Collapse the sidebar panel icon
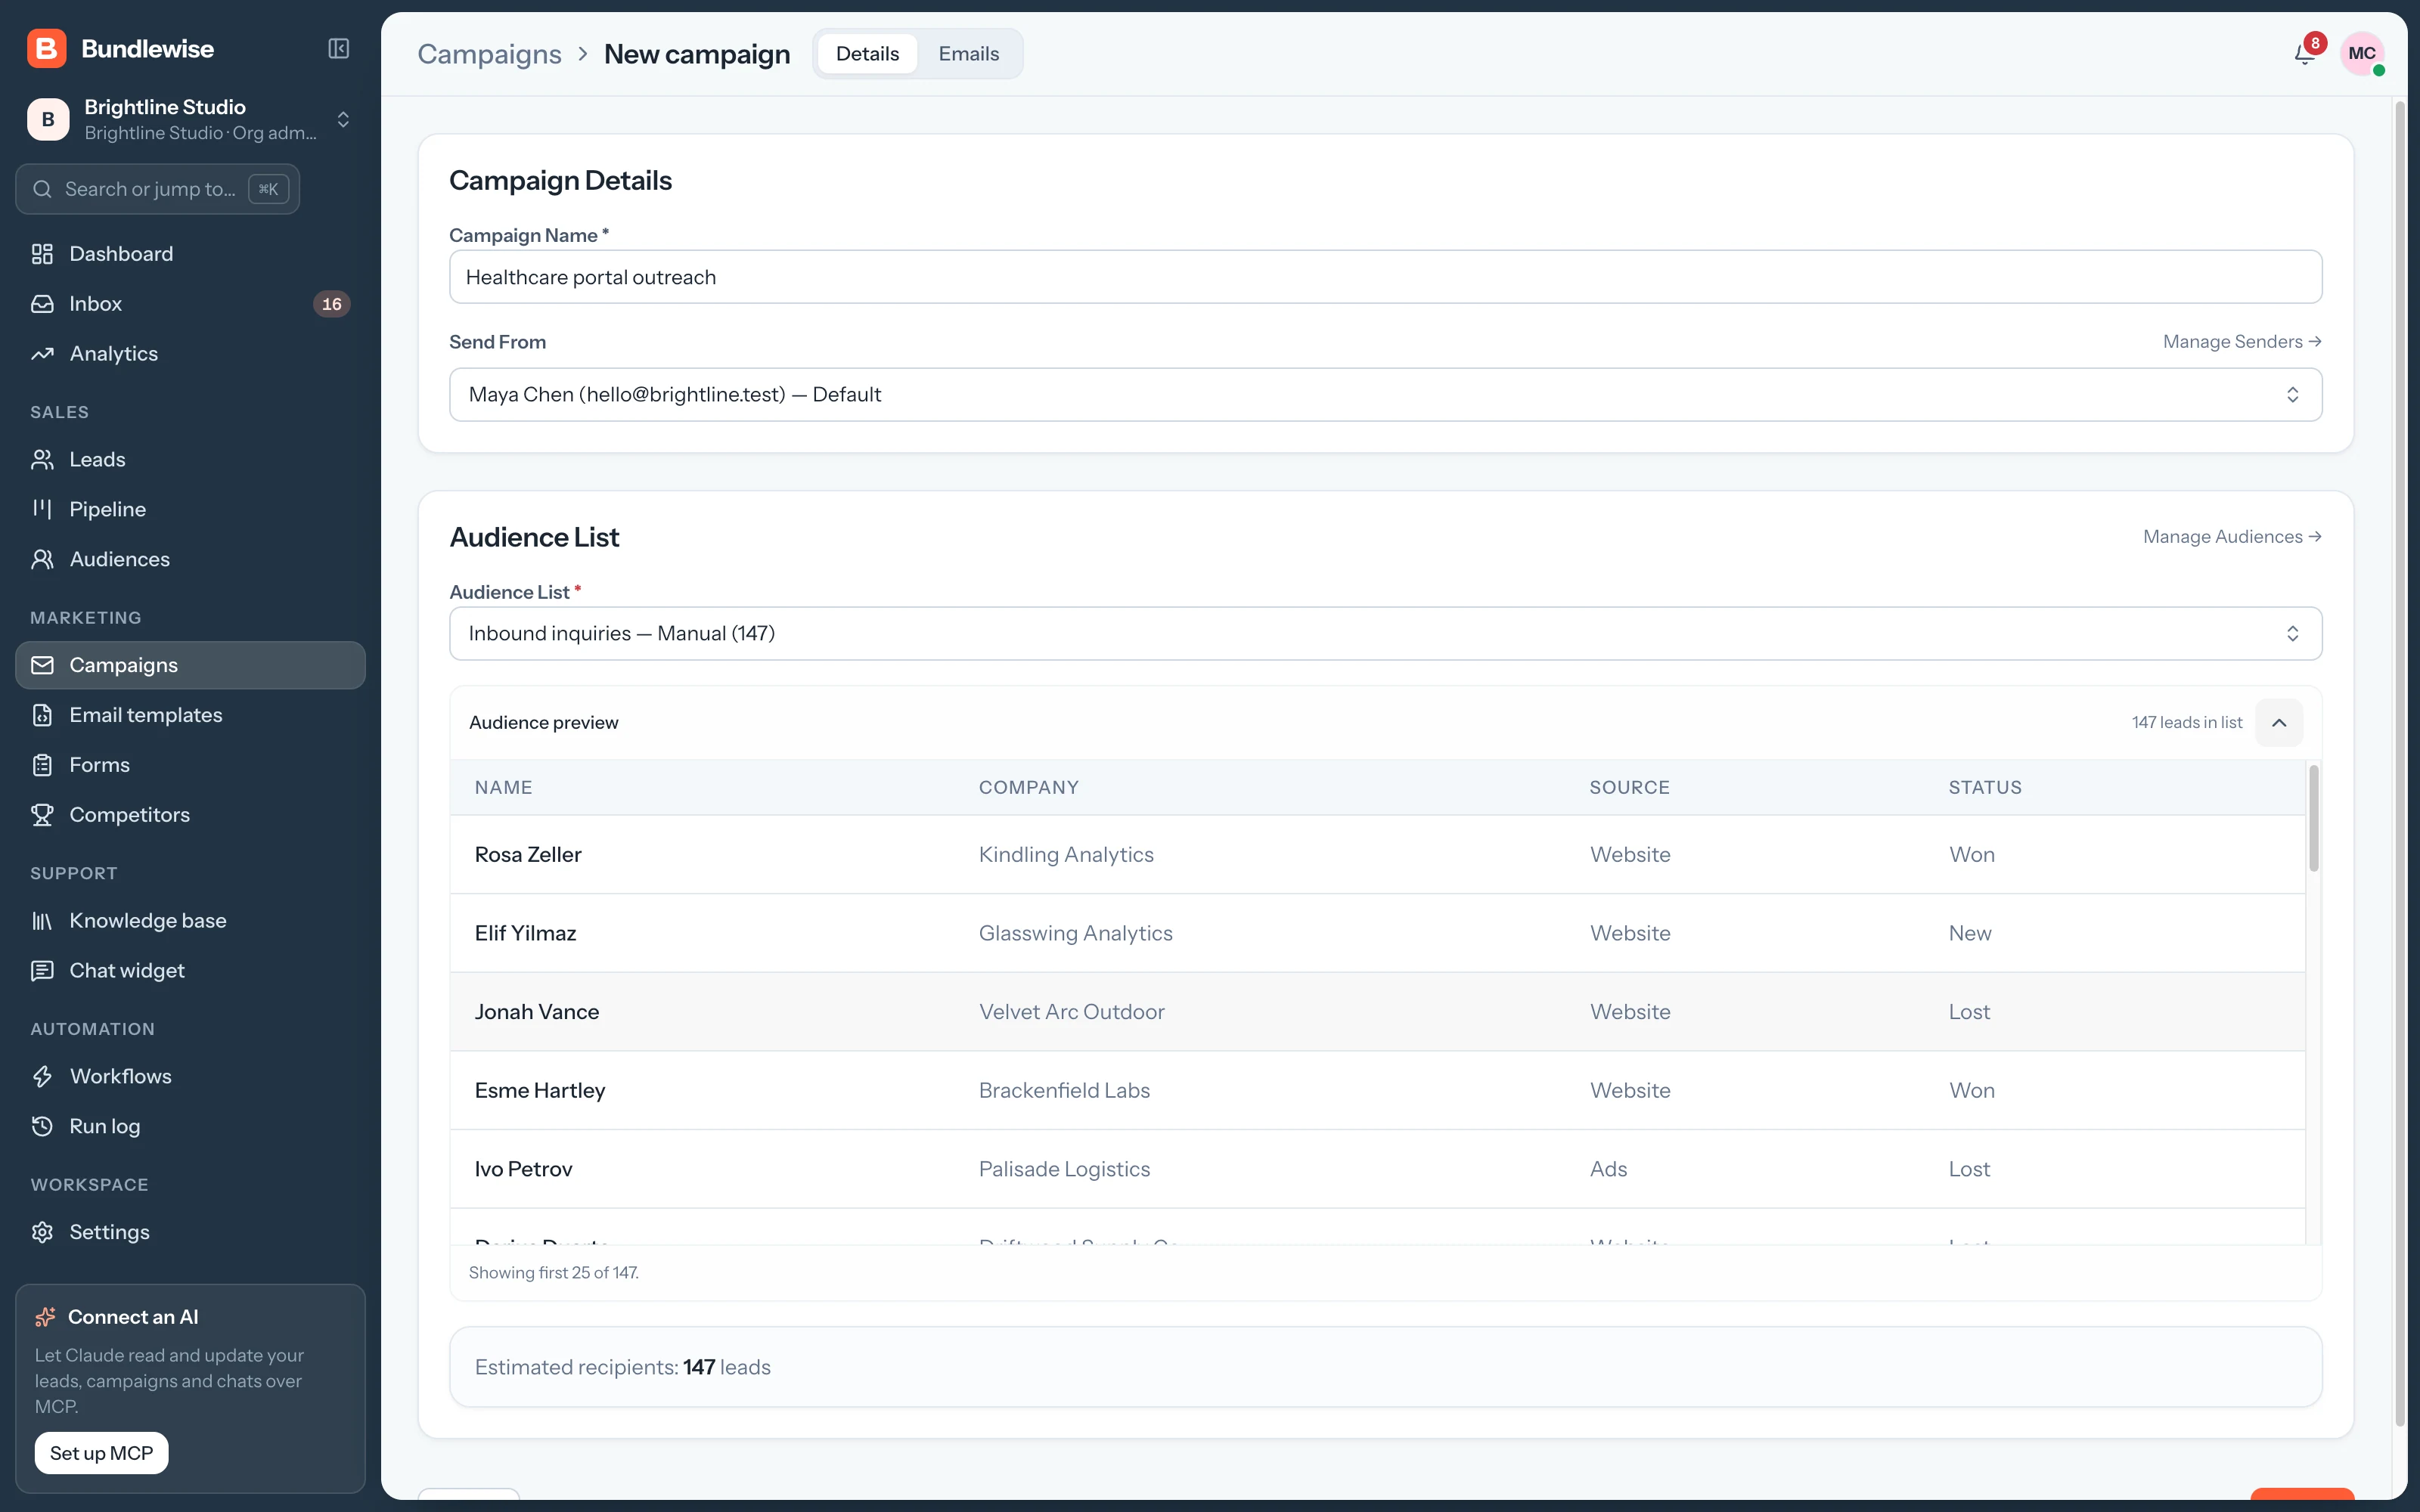Screen dimensions: 2420x1512 click(x=339, y=48)
